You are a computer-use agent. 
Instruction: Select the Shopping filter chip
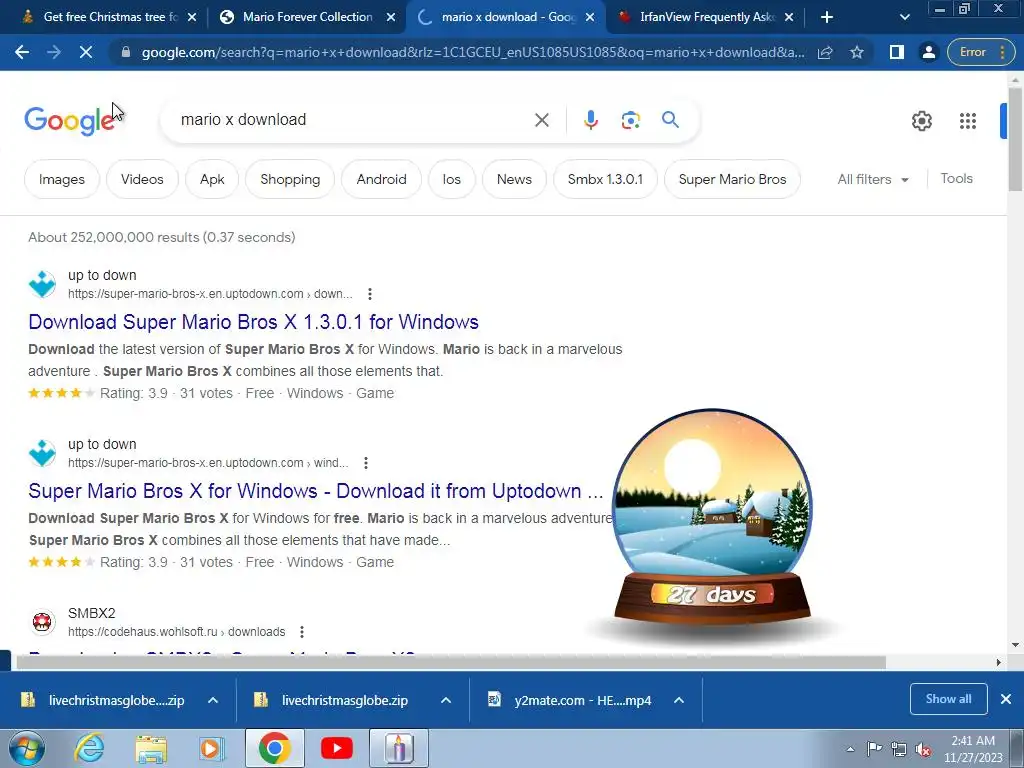(x=290, y=179)
